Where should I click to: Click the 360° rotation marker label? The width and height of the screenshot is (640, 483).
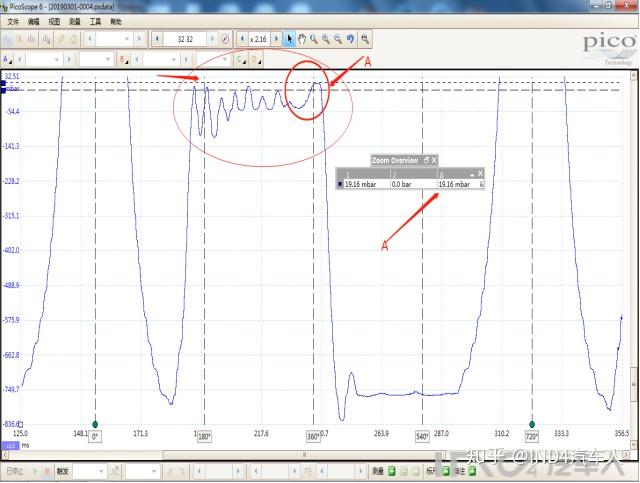point(313,437)
